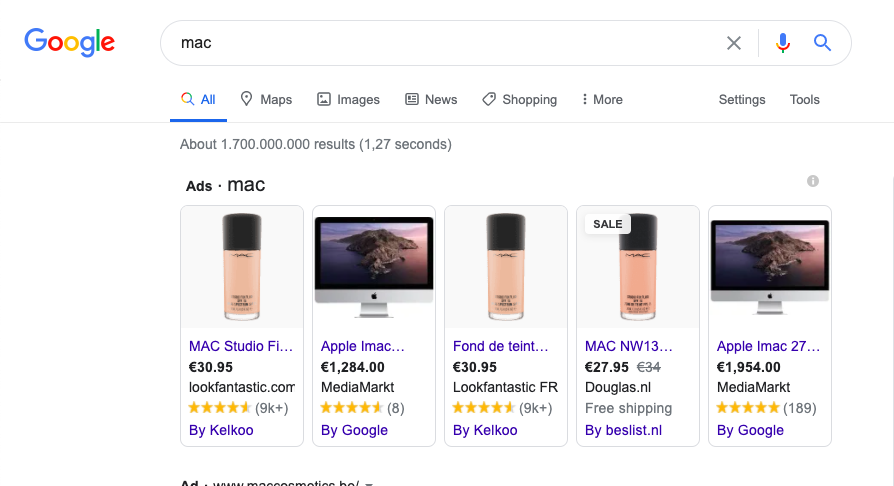Open the MAC NW13… ad link
Screen dimensions: 894x486
click(x=629, y=346)
